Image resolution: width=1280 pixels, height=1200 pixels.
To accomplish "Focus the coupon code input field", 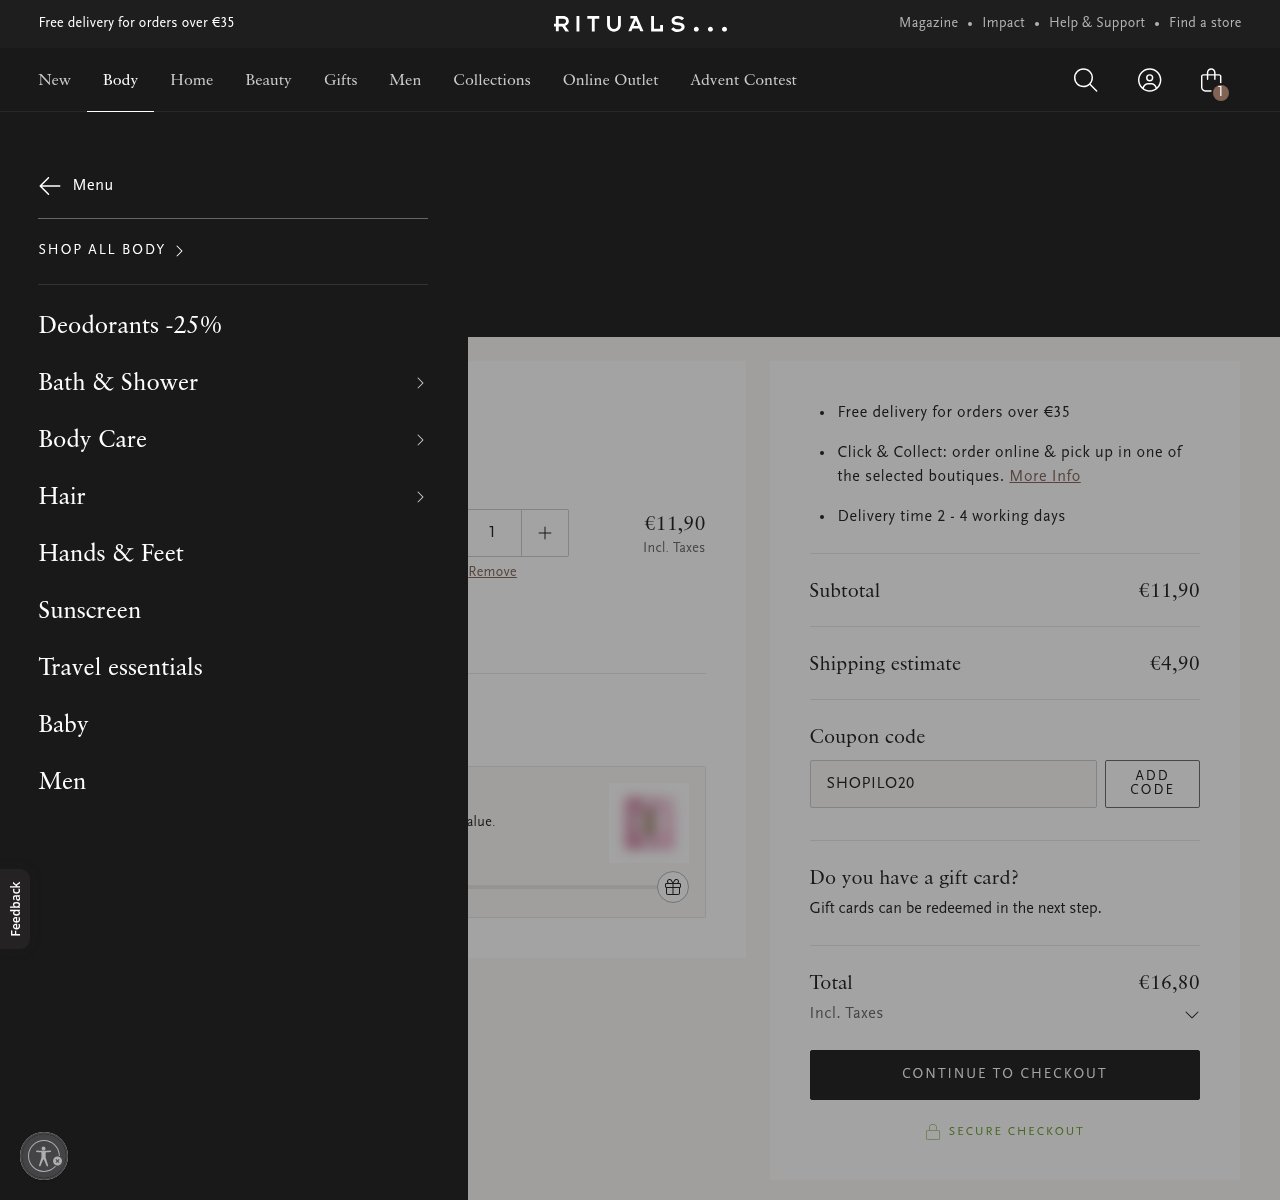I will (x=953, y=783).
